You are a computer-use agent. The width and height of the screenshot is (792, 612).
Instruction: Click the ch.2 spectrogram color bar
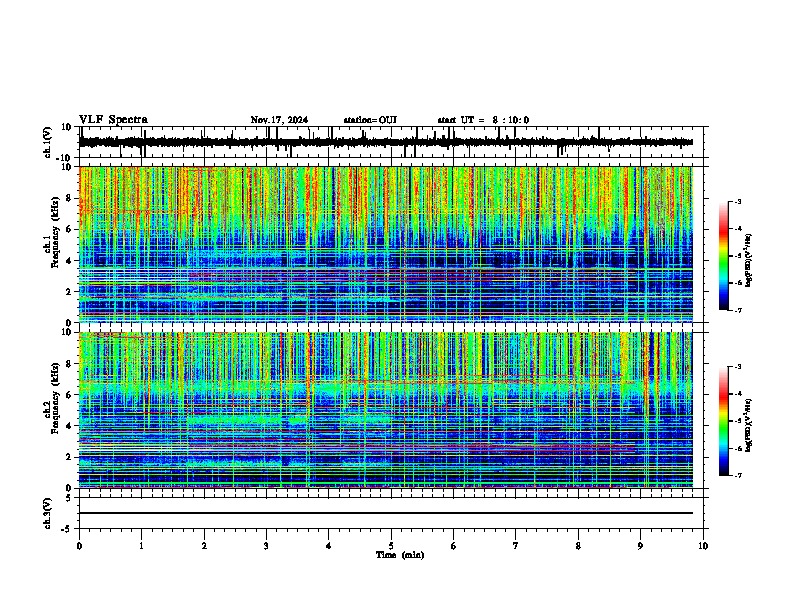click(724, 421)
